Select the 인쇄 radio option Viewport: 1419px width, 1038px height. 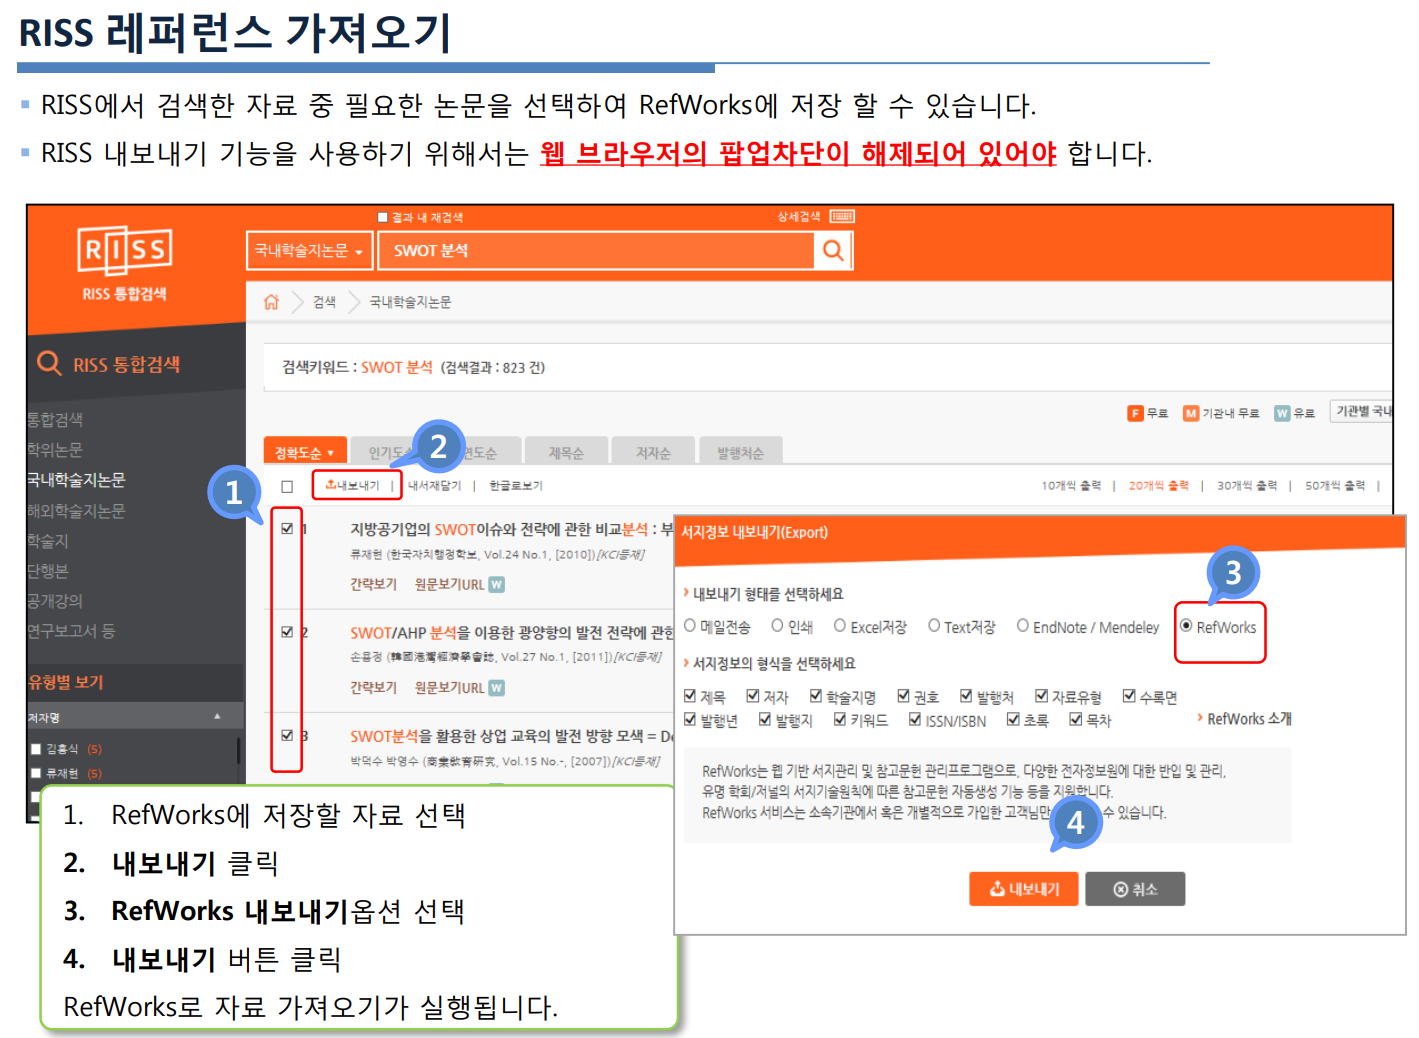(777, 626)
